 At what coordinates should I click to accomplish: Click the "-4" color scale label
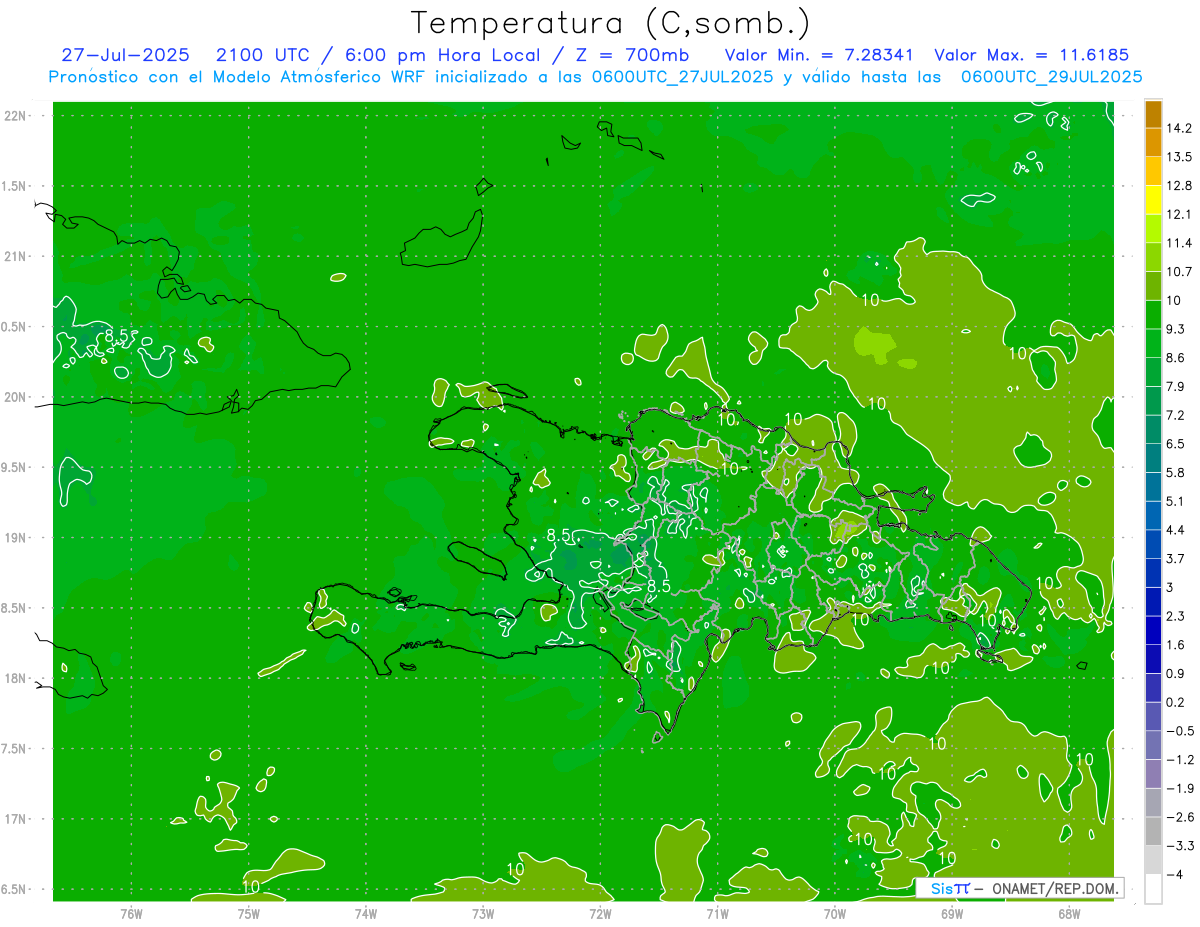point(1175,874)
